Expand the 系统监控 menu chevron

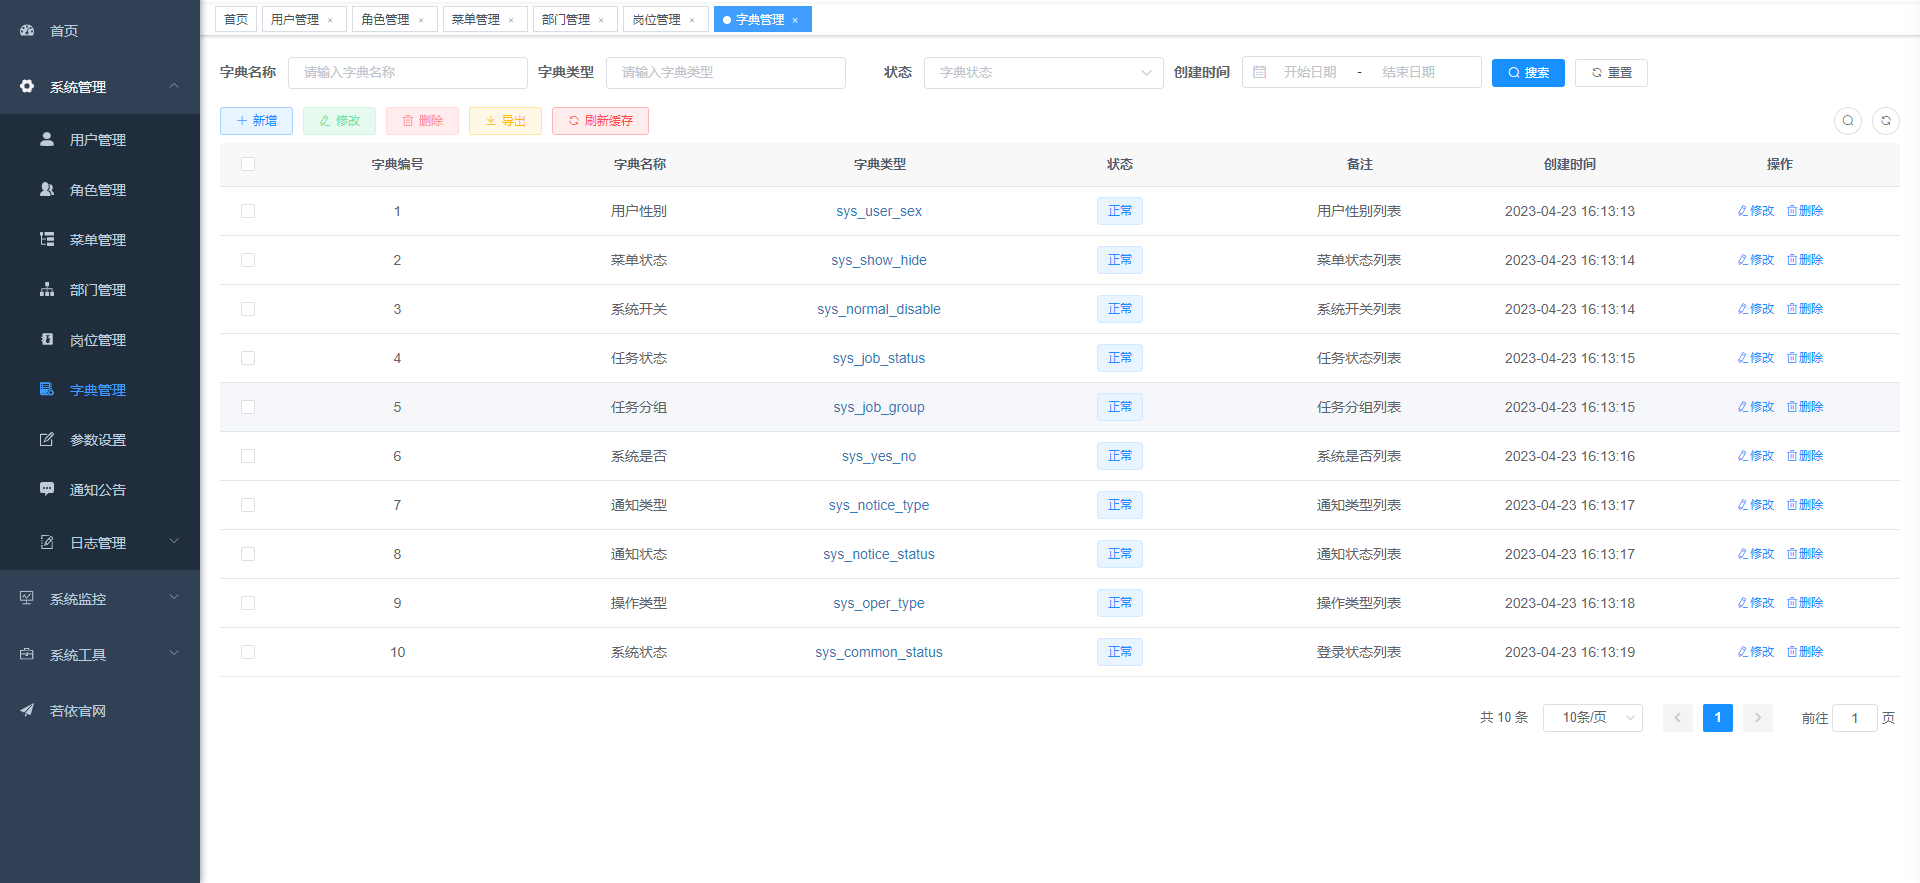tap(174, 597)
